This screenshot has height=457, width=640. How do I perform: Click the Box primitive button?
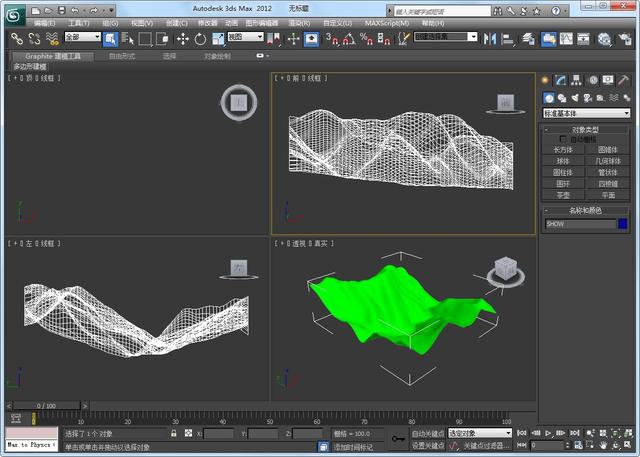(563, 150)
